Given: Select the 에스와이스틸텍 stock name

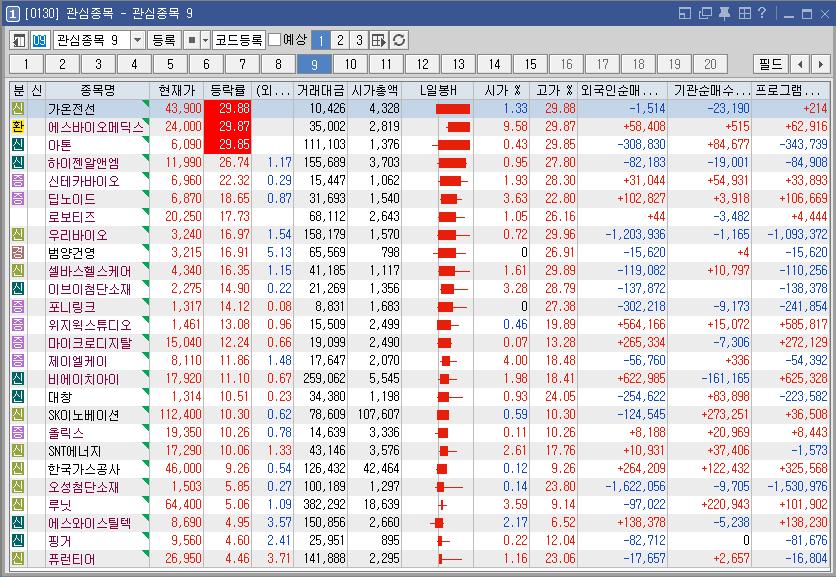Looking at the screenshot, I should [90, 523].
